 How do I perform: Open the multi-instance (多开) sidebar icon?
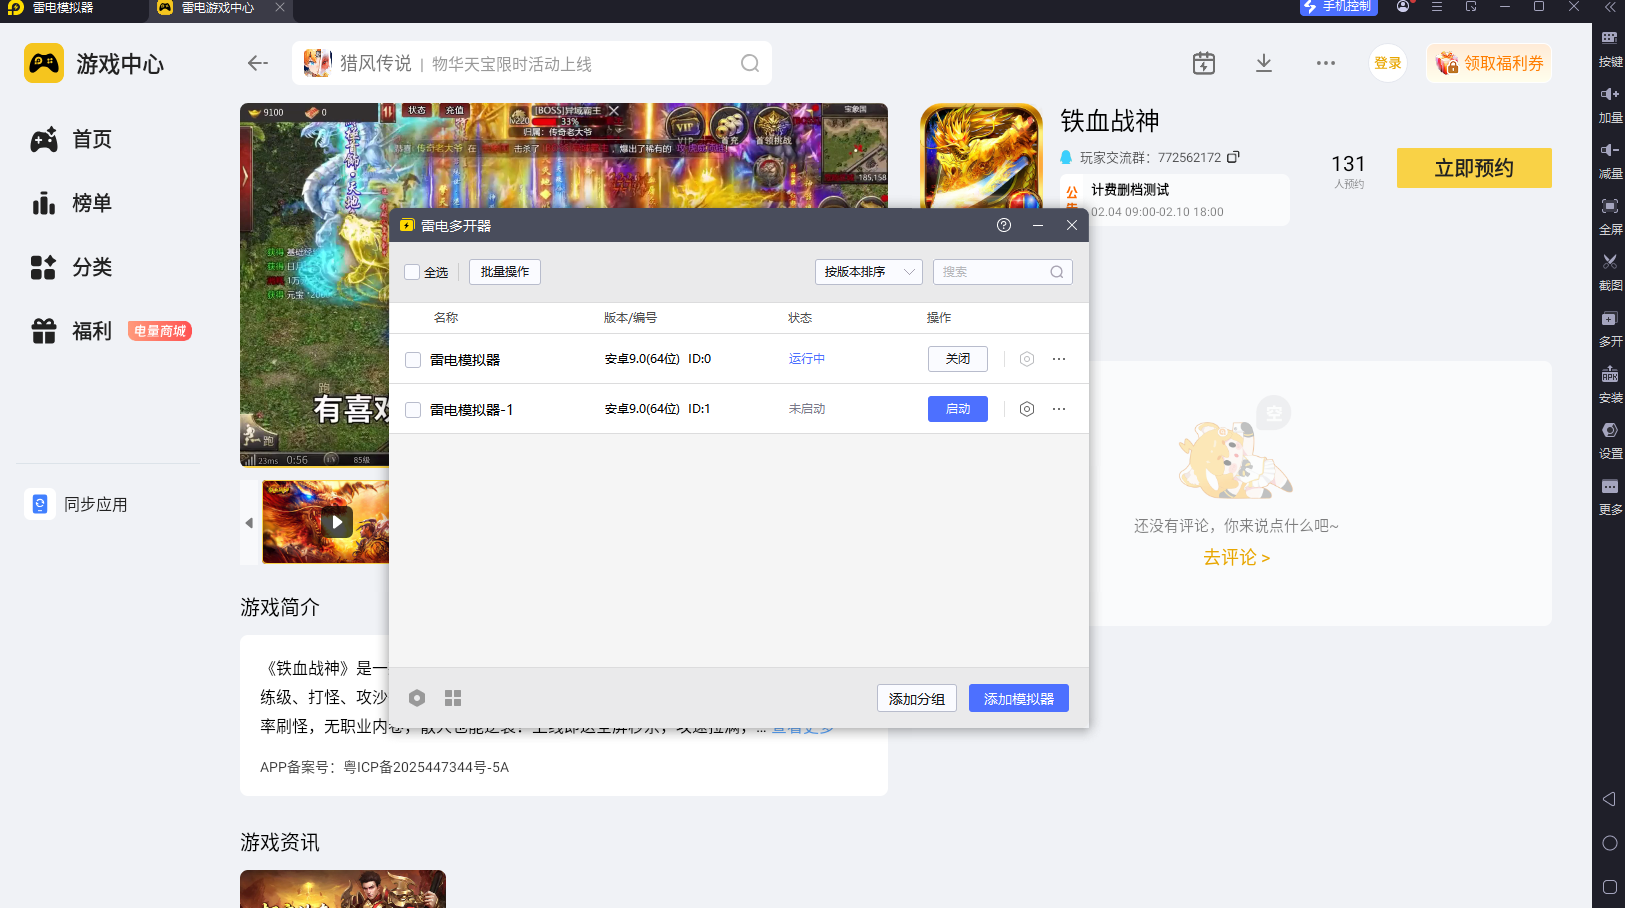1609,320
